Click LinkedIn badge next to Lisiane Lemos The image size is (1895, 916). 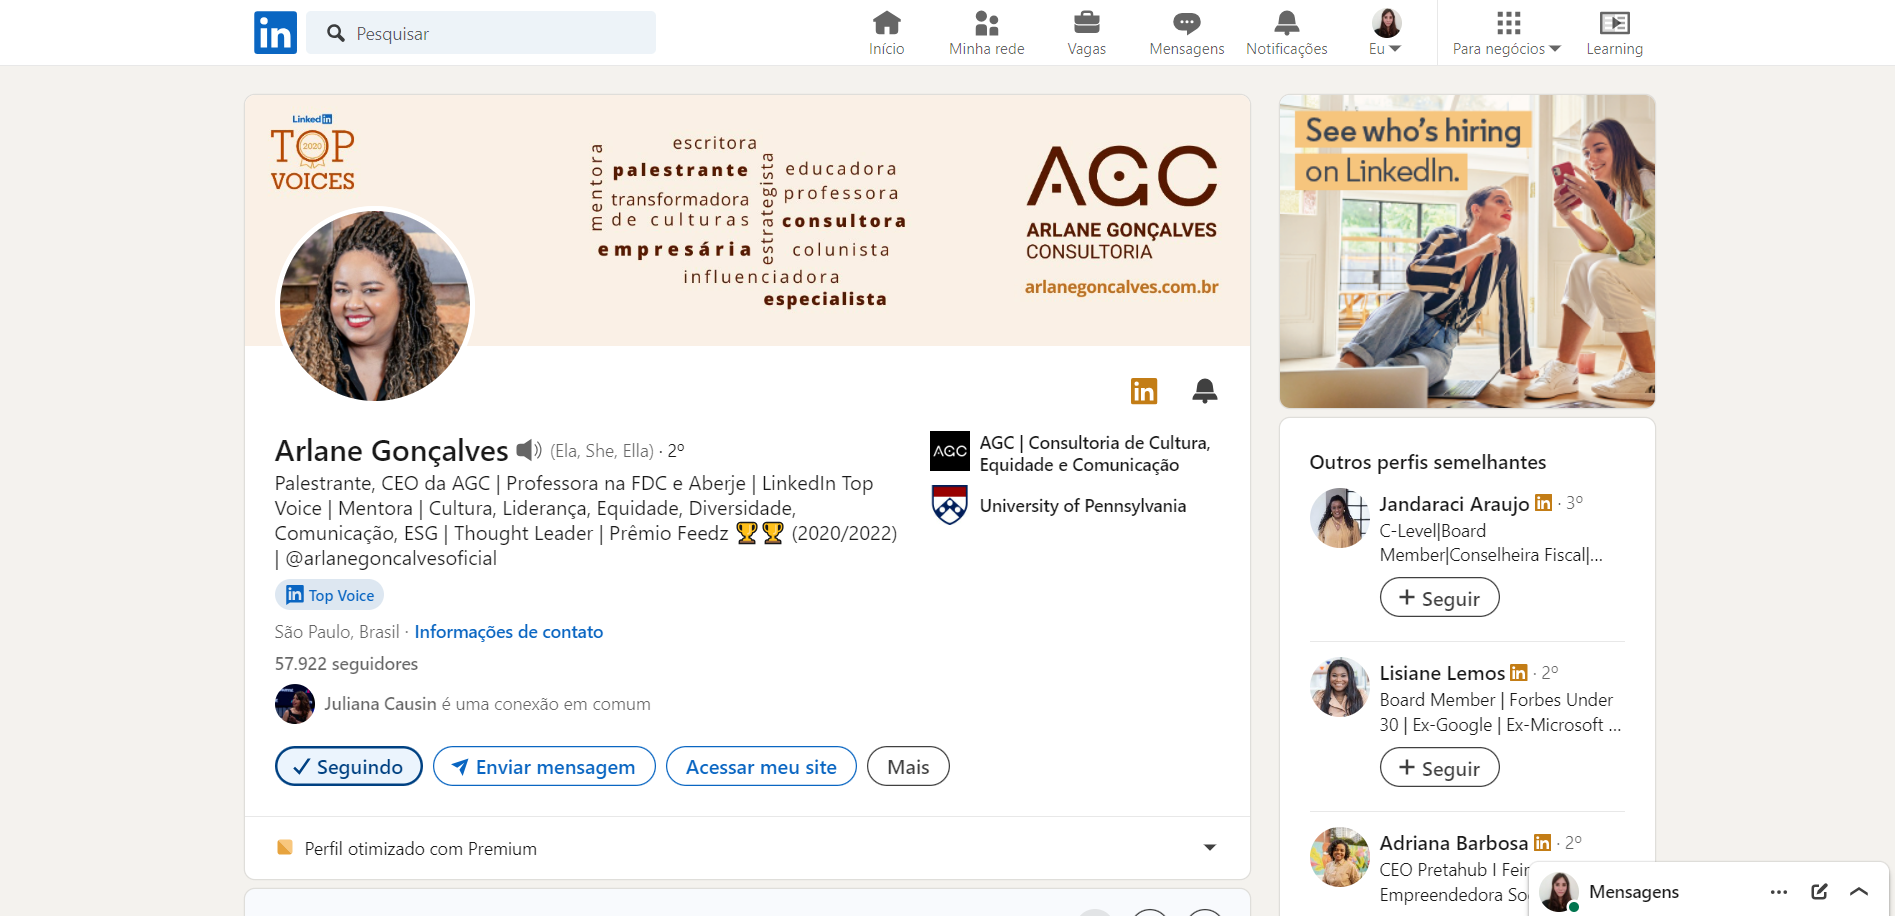point(1519,673)
